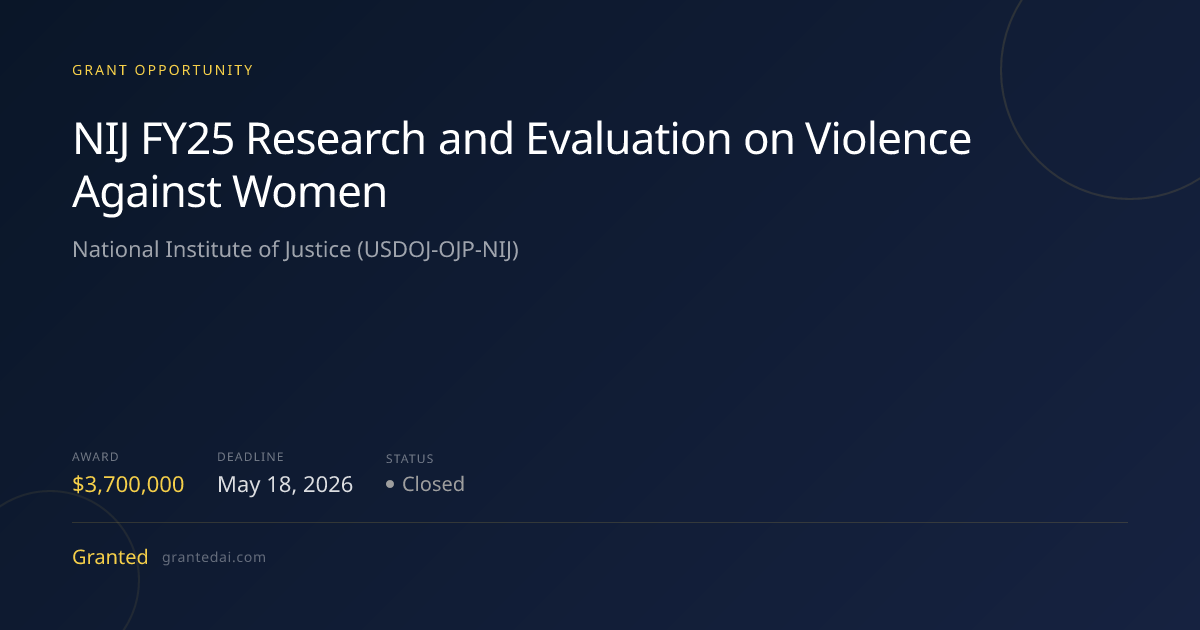Open the grantedai.com link

[x=214, y=558]
